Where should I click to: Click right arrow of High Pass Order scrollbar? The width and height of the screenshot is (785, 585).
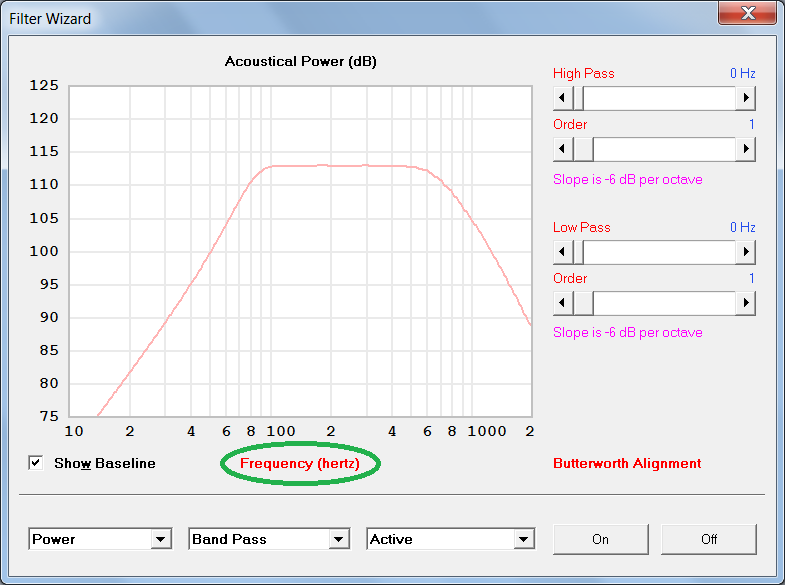coord(745,149)
